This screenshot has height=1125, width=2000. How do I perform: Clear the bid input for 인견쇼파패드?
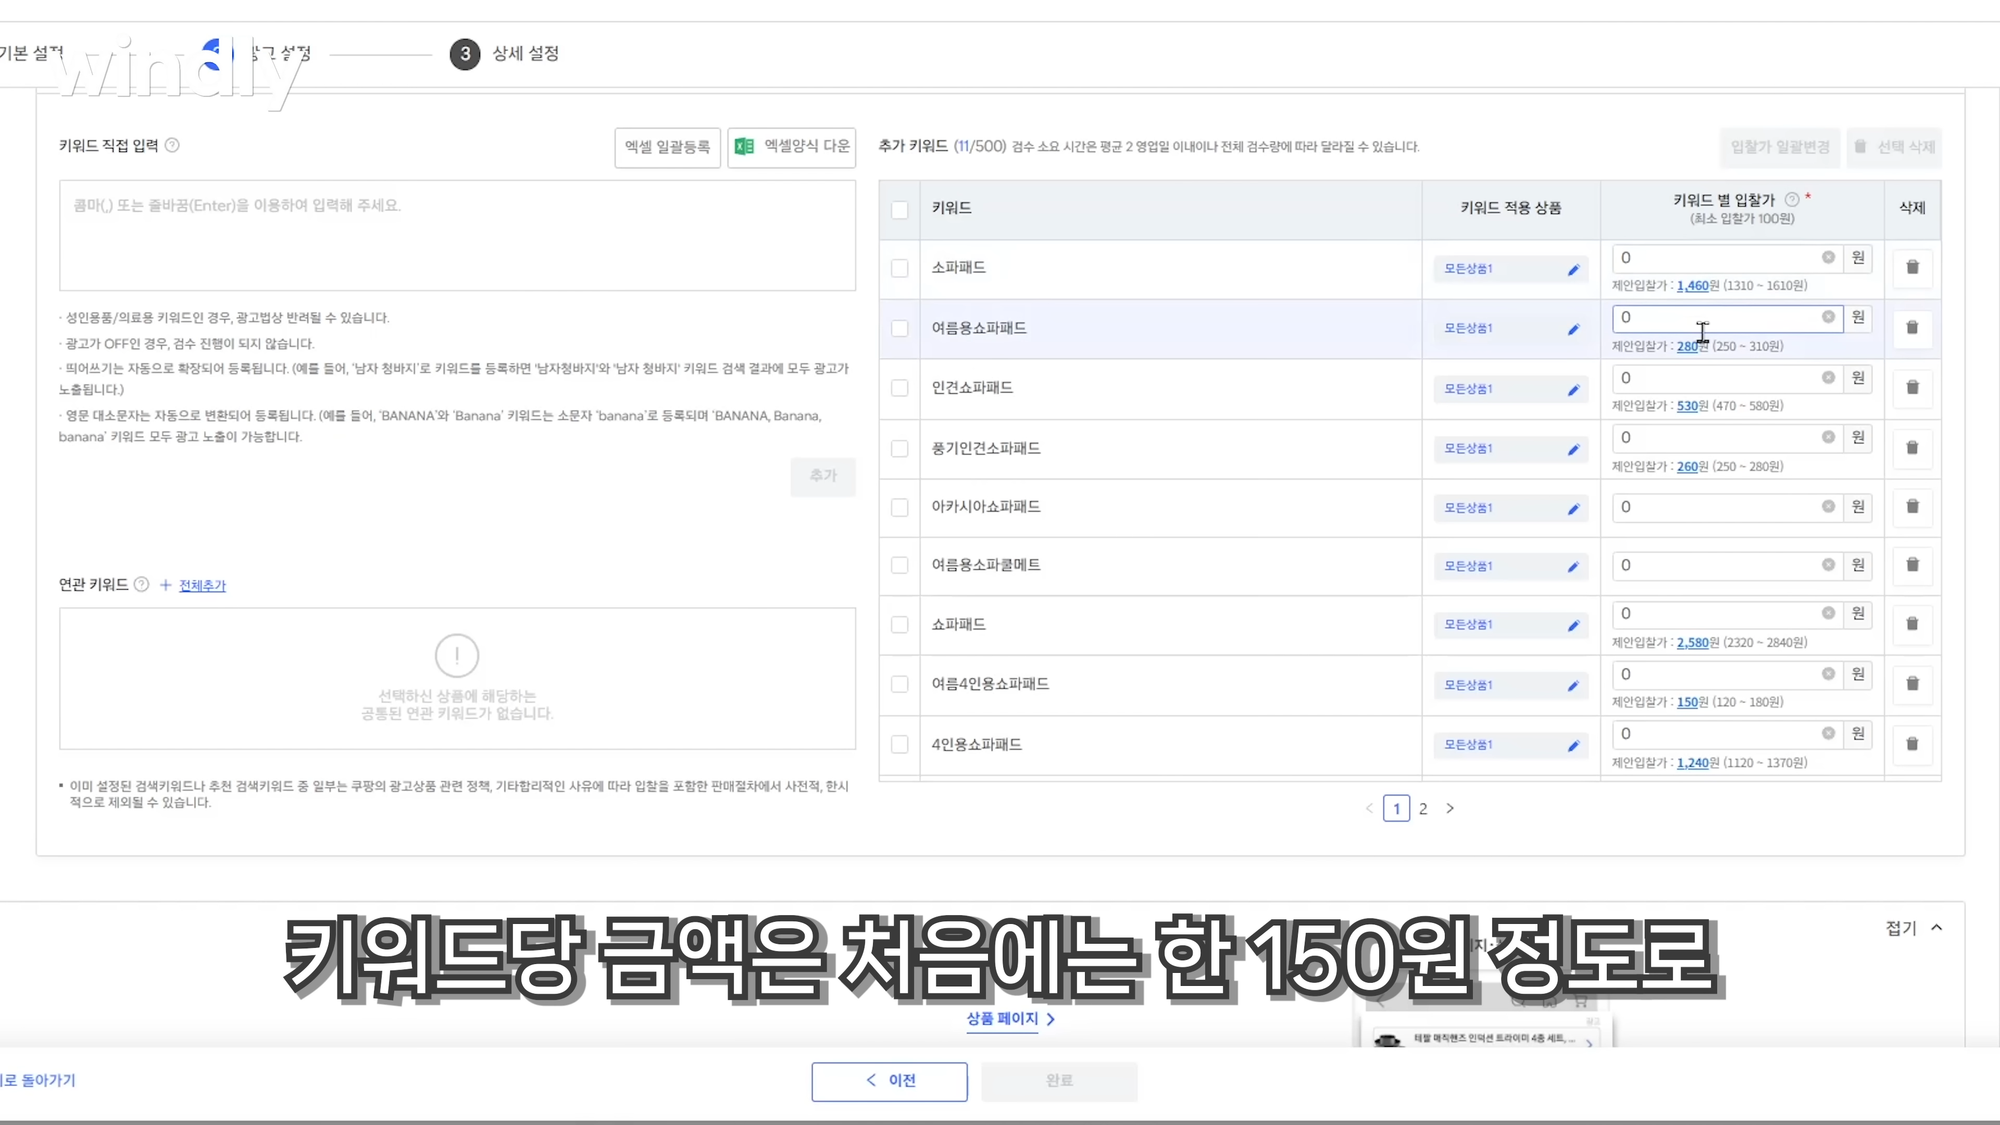pyautogui.click(x=1827, y=377)
